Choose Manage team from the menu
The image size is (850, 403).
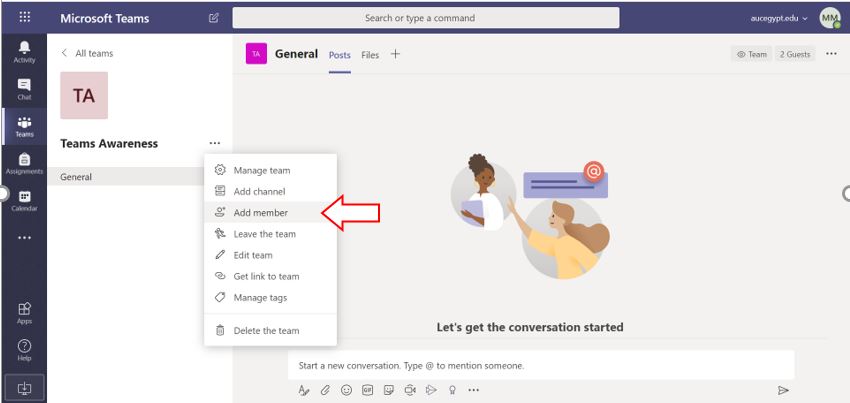pos(271,170)
